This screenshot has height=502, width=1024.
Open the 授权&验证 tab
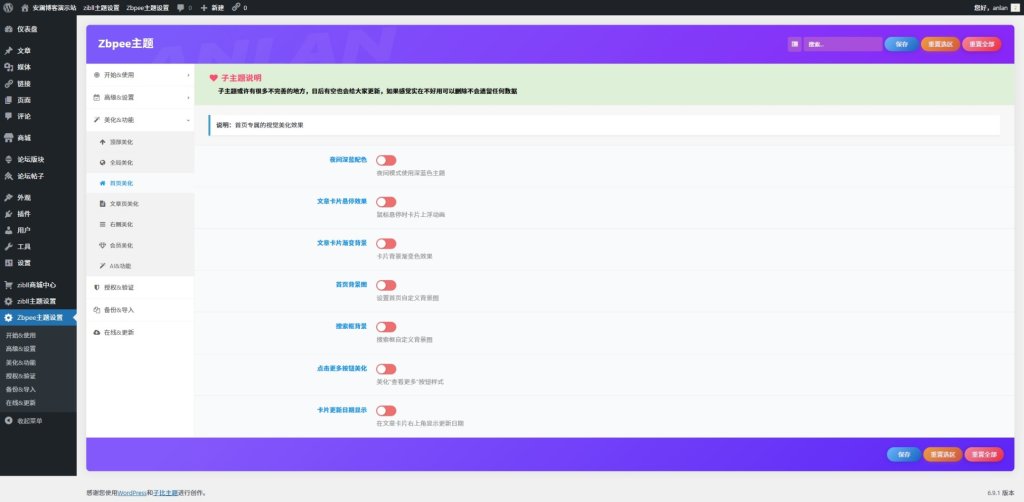(140, 287)
